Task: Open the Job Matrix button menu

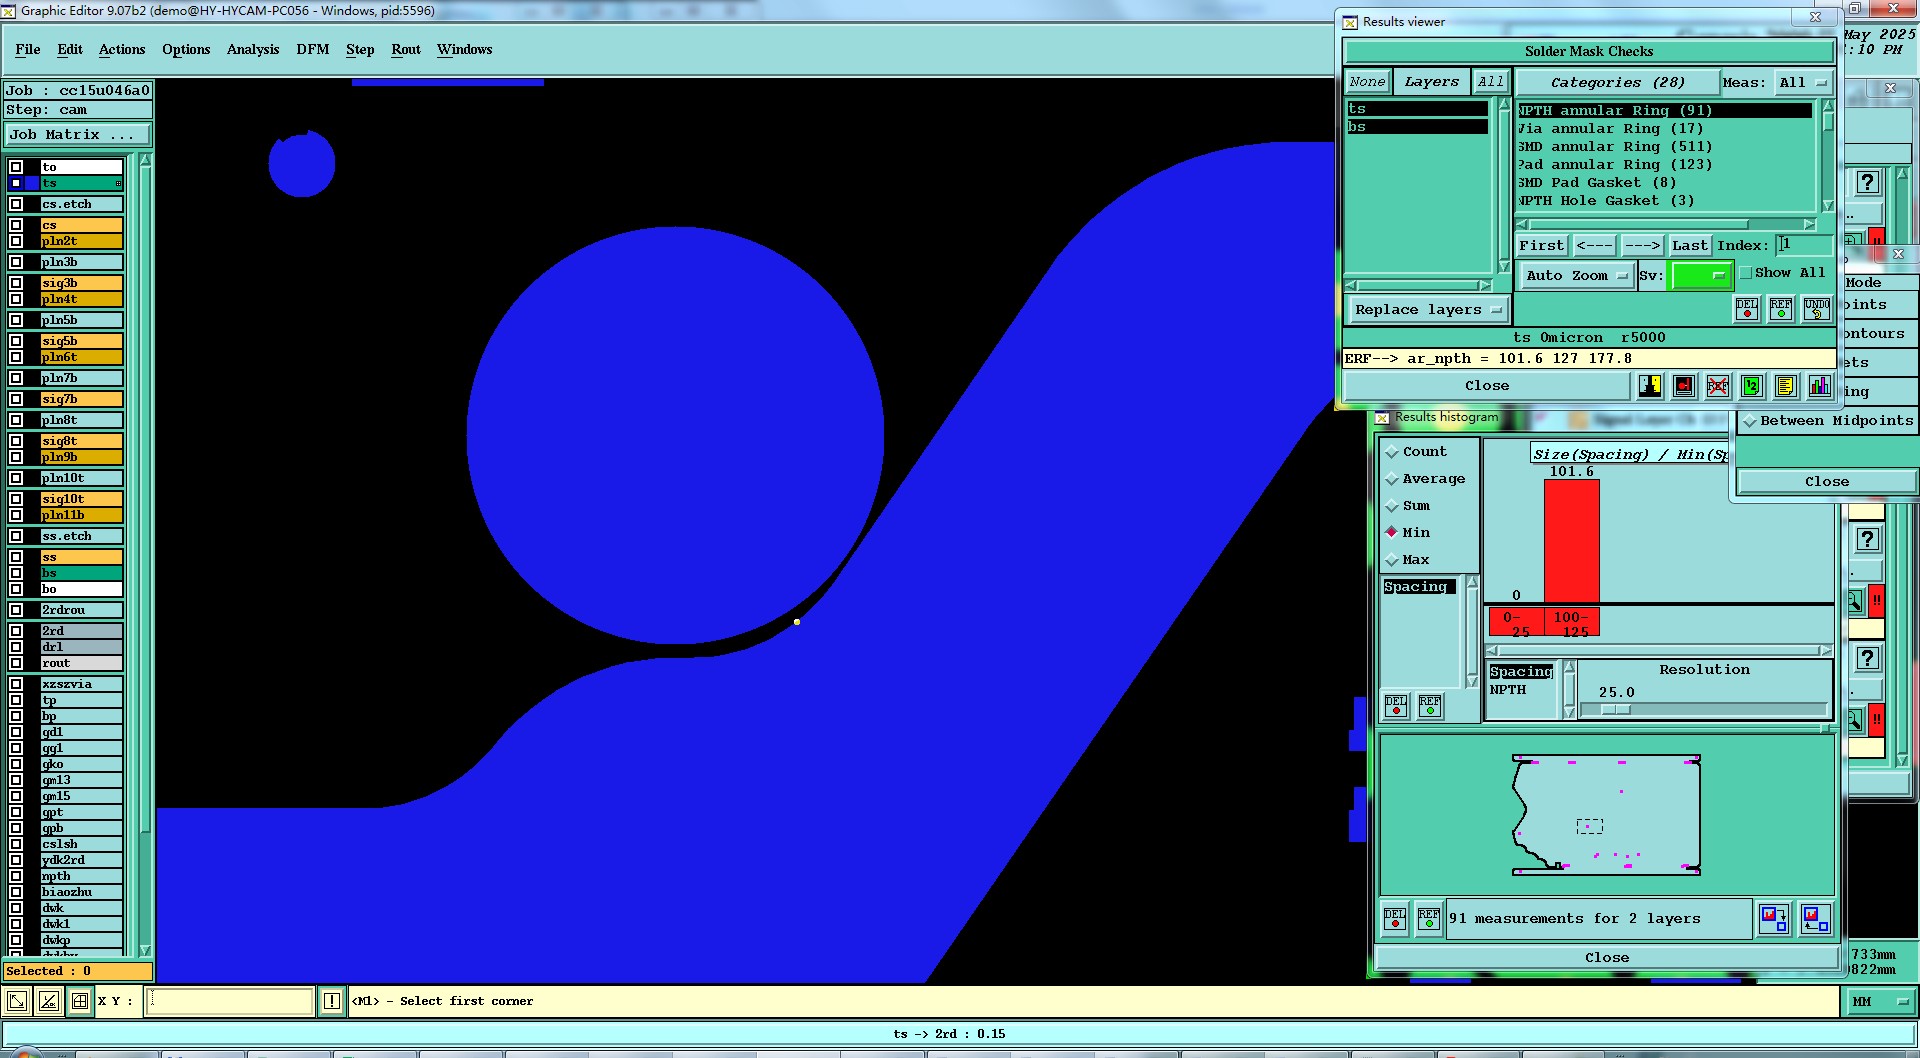Action: (x=78, y=135)
